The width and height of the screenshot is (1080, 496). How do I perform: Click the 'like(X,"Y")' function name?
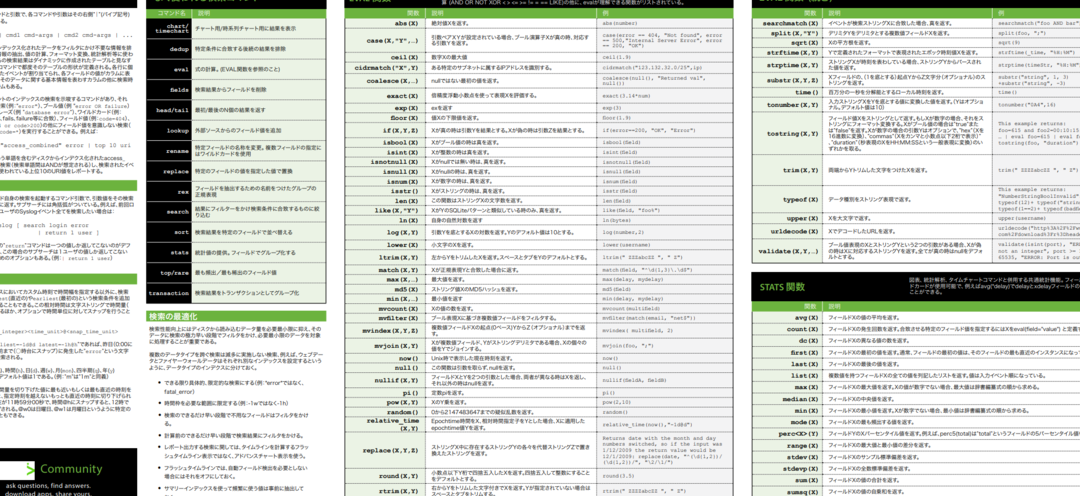click(x=397, y=210)
